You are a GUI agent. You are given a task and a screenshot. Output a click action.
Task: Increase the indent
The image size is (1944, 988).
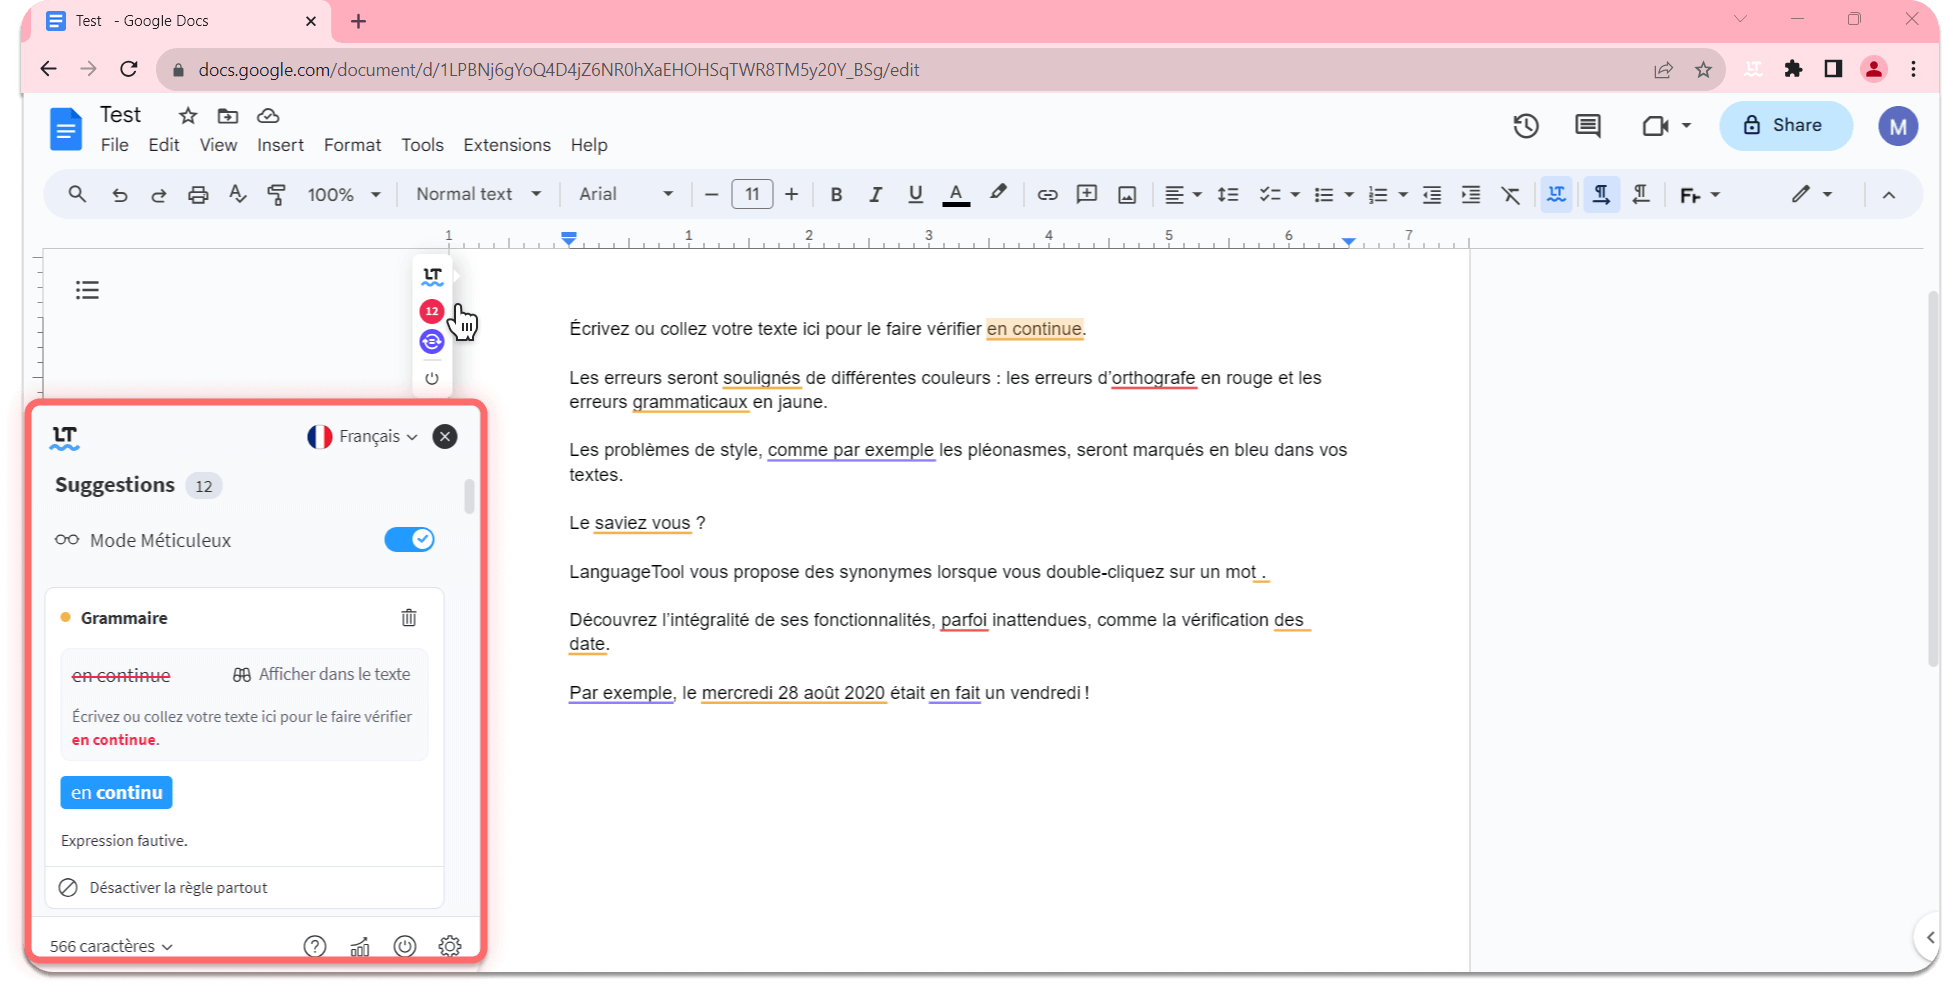[x=1471, y=195]
